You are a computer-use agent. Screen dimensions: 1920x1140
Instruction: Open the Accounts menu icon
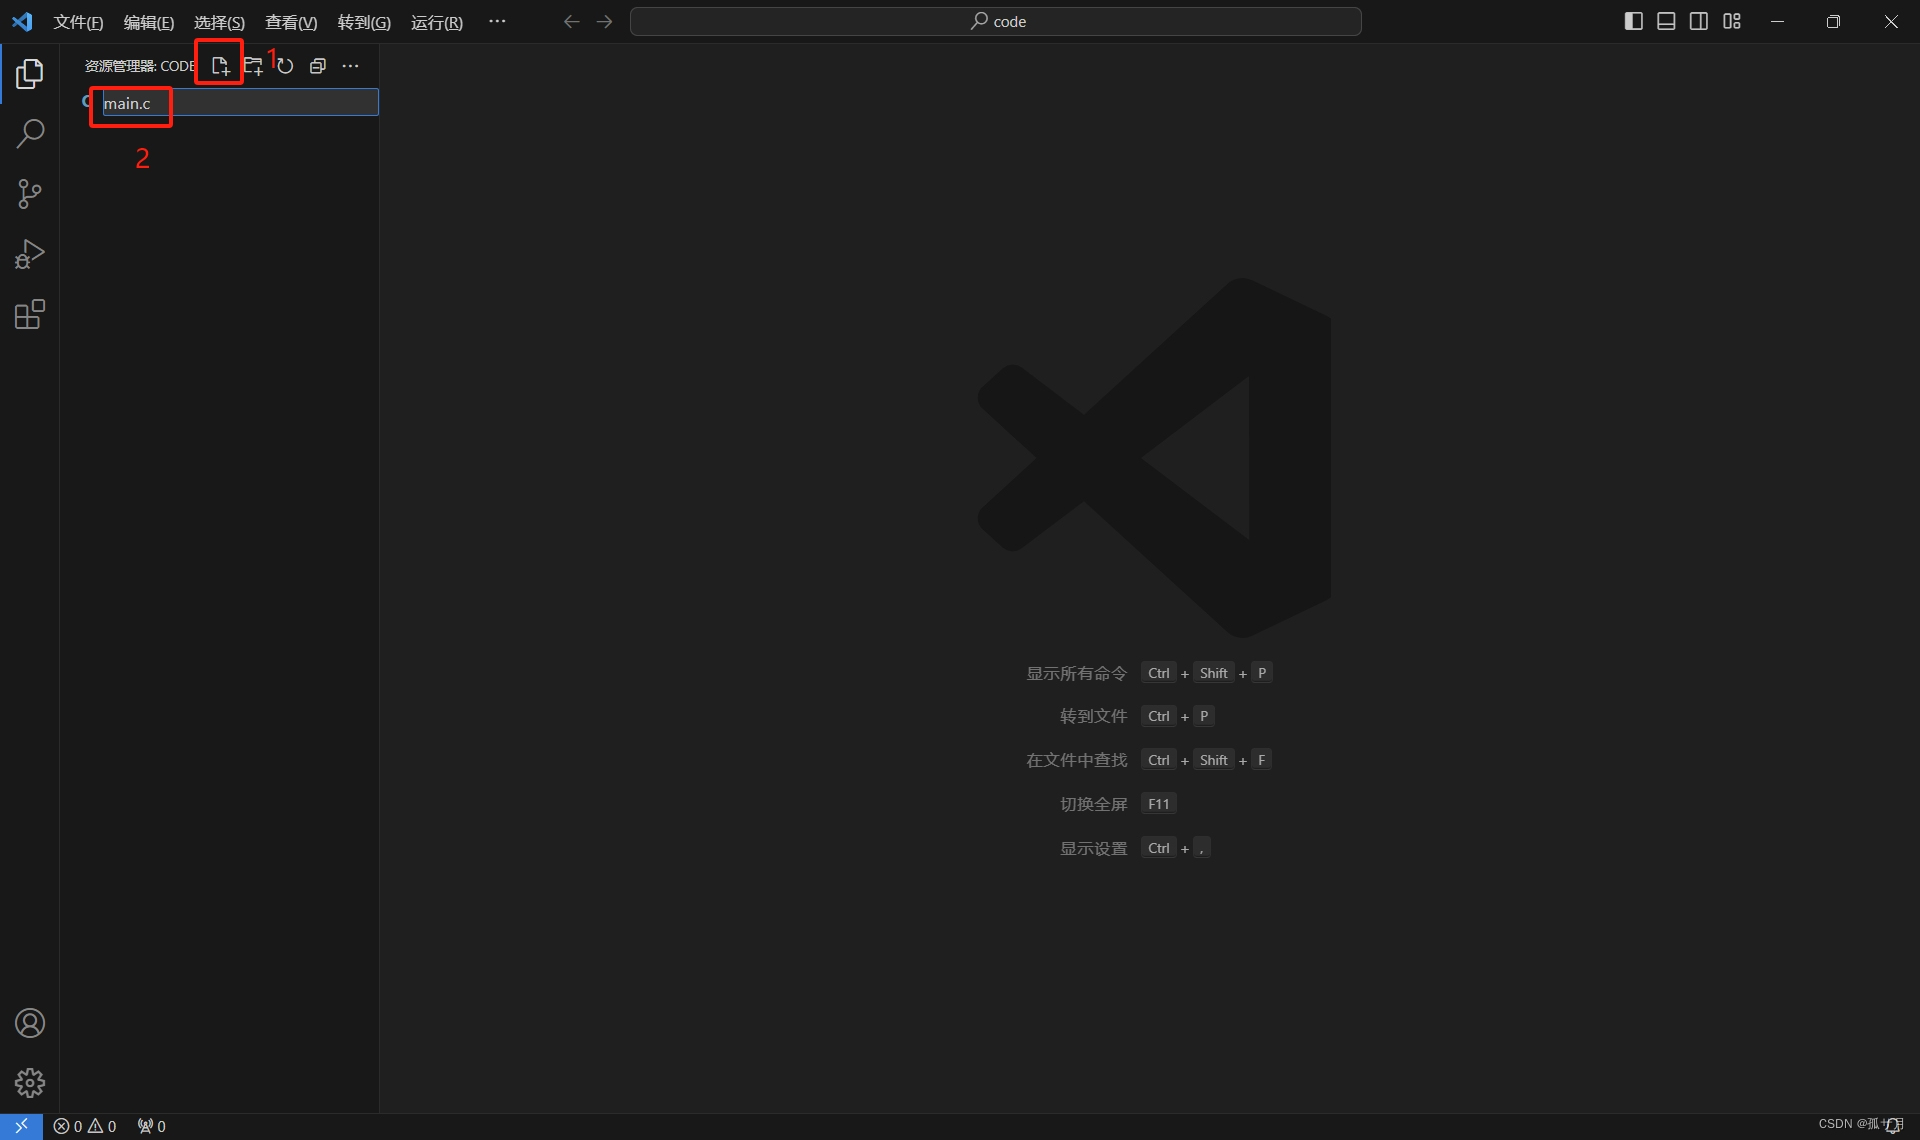click(30, 1023)
